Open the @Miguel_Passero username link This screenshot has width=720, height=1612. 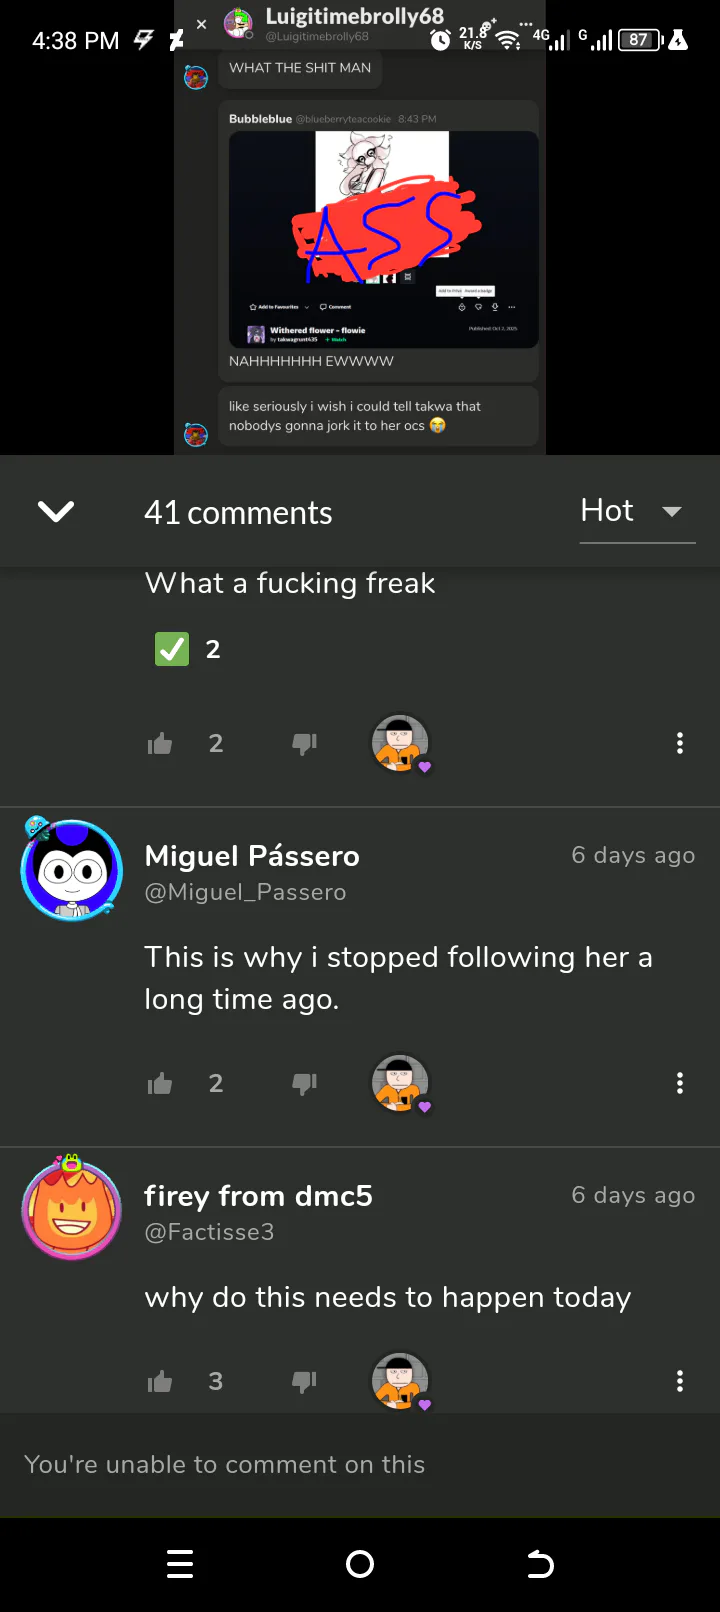245,892
